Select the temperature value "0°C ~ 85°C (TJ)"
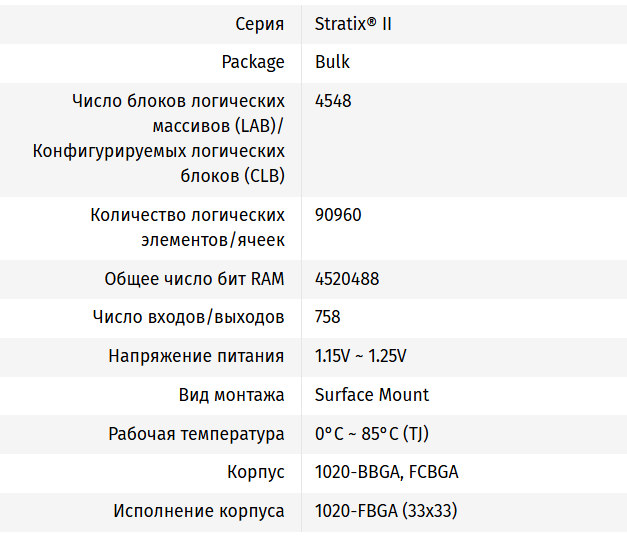 click(x=372, y=434)
